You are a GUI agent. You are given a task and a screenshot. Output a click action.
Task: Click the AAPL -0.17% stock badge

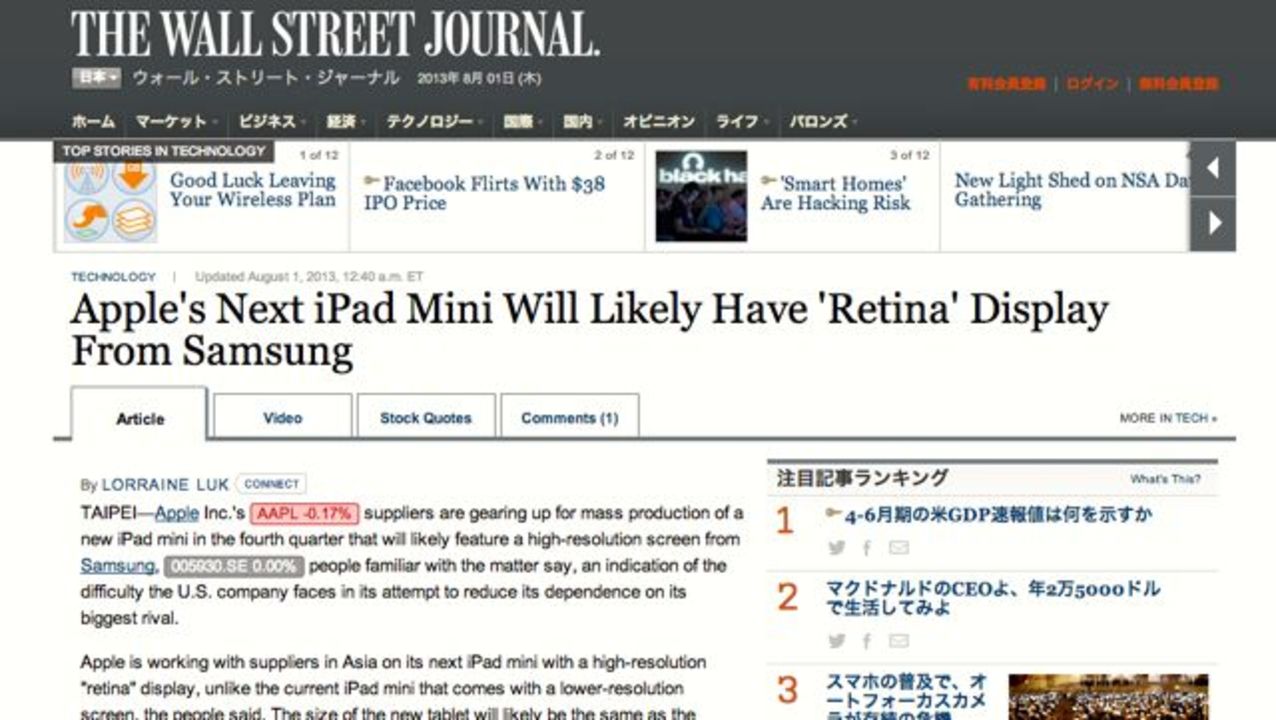(x=304, y=514)
